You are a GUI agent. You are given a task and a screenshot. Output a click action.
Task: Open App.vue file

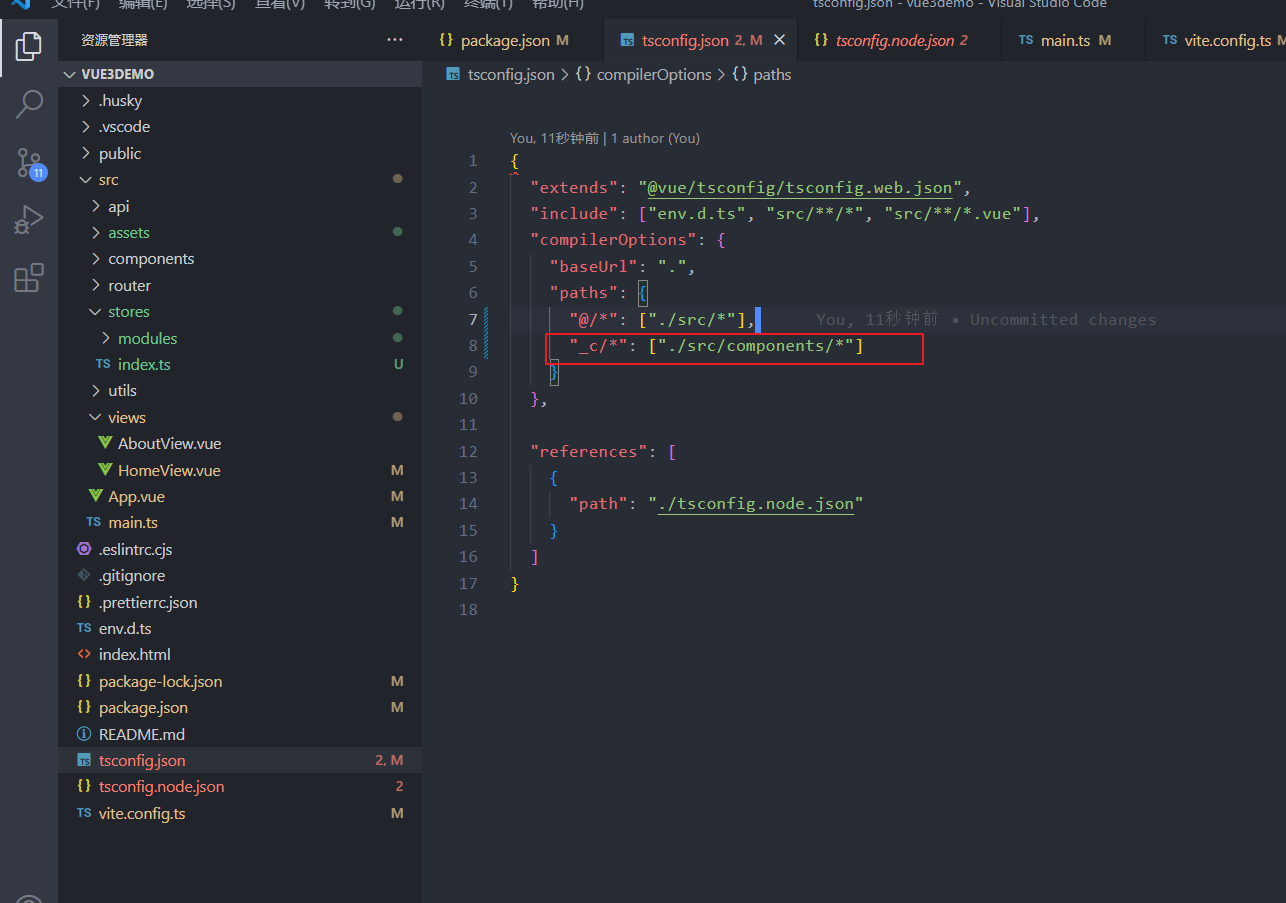pos(240,497)
